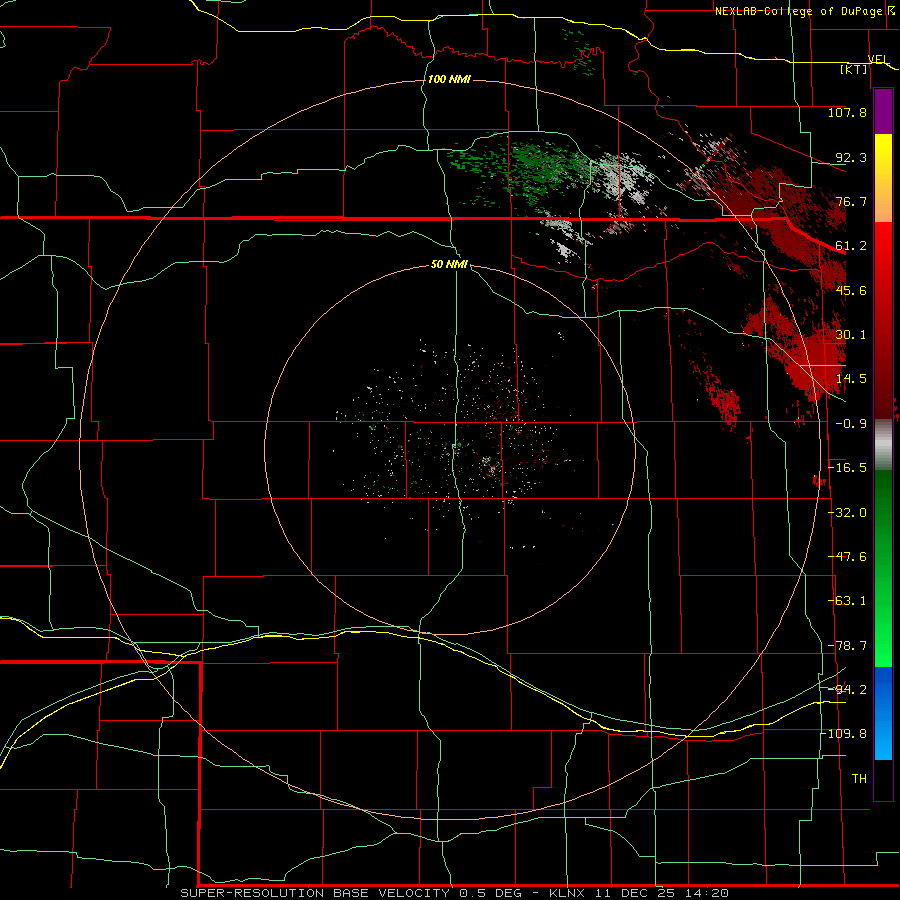Click the 76.7 scale value
This screenshot has height=900, width=900.
[x=851, y=201]
